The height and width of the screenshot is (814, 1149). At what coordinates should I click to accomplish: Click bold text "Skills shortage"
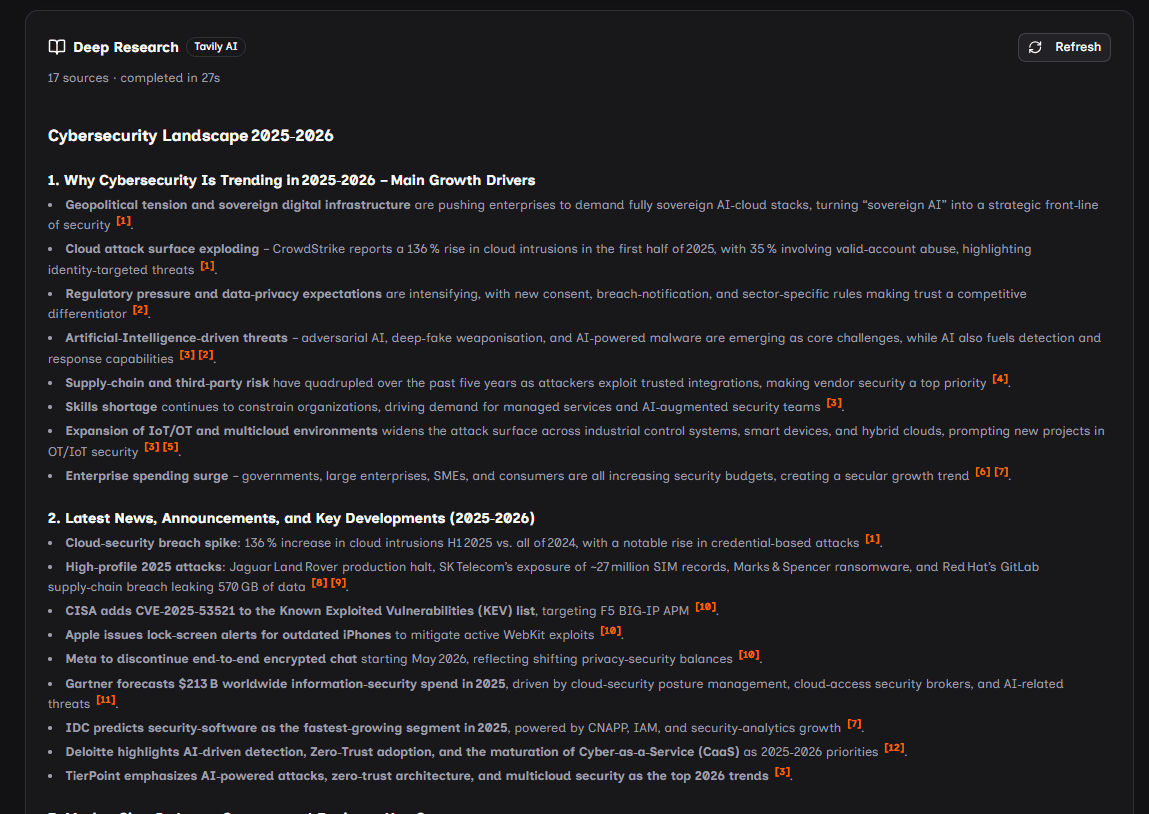click(x=111, y=407)
